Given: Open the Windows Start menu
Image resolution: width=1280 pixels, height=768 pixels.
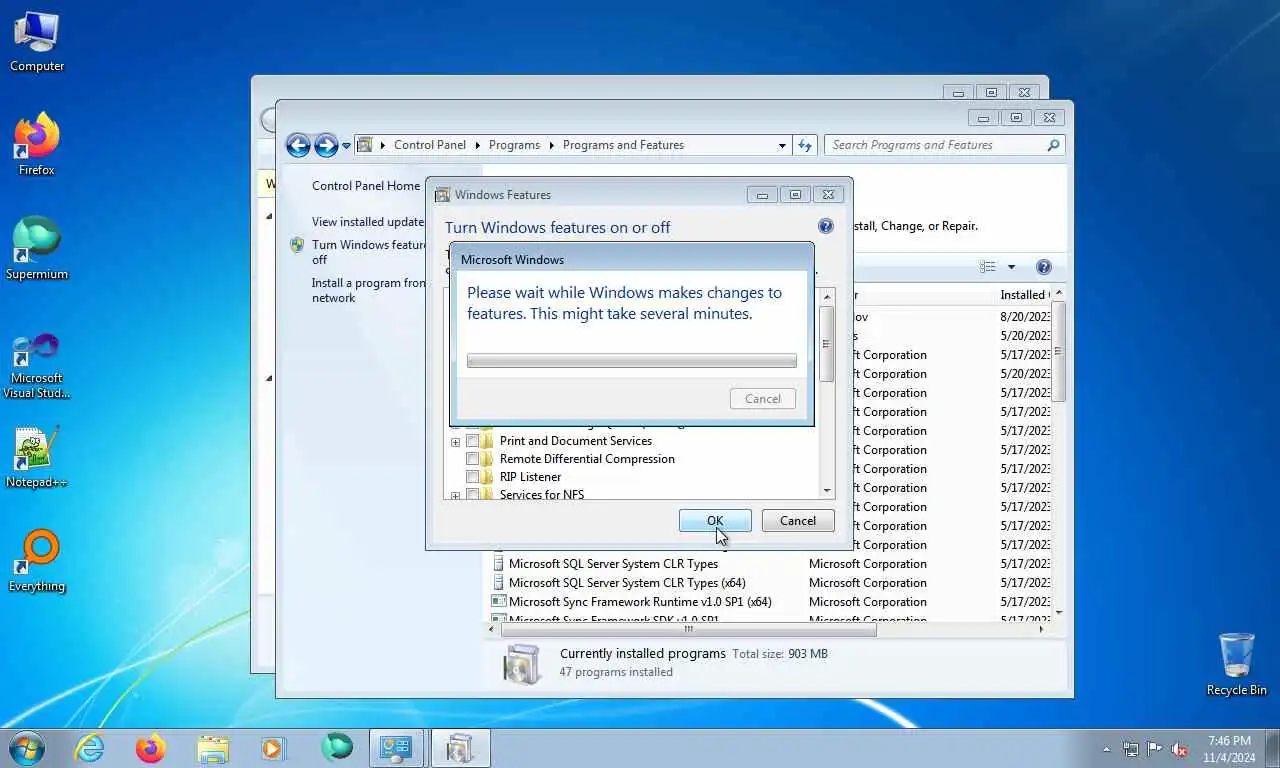Looking at the screenshot, I should (27, 747).
